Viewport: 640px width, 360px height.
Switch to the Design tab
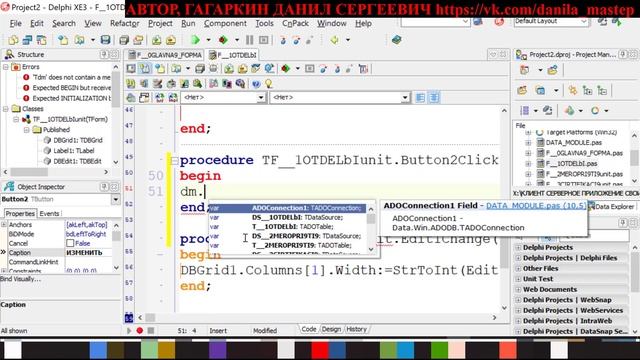[331, 329]
